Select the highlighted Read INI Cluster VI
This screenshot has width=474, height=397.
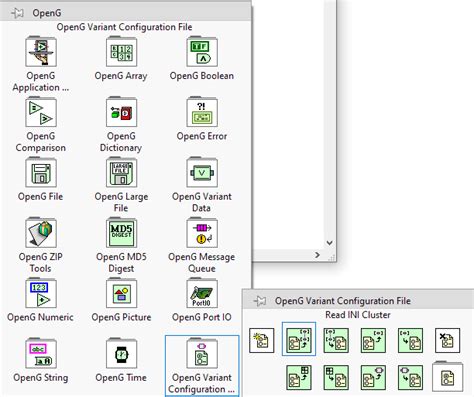click(299, 340)
